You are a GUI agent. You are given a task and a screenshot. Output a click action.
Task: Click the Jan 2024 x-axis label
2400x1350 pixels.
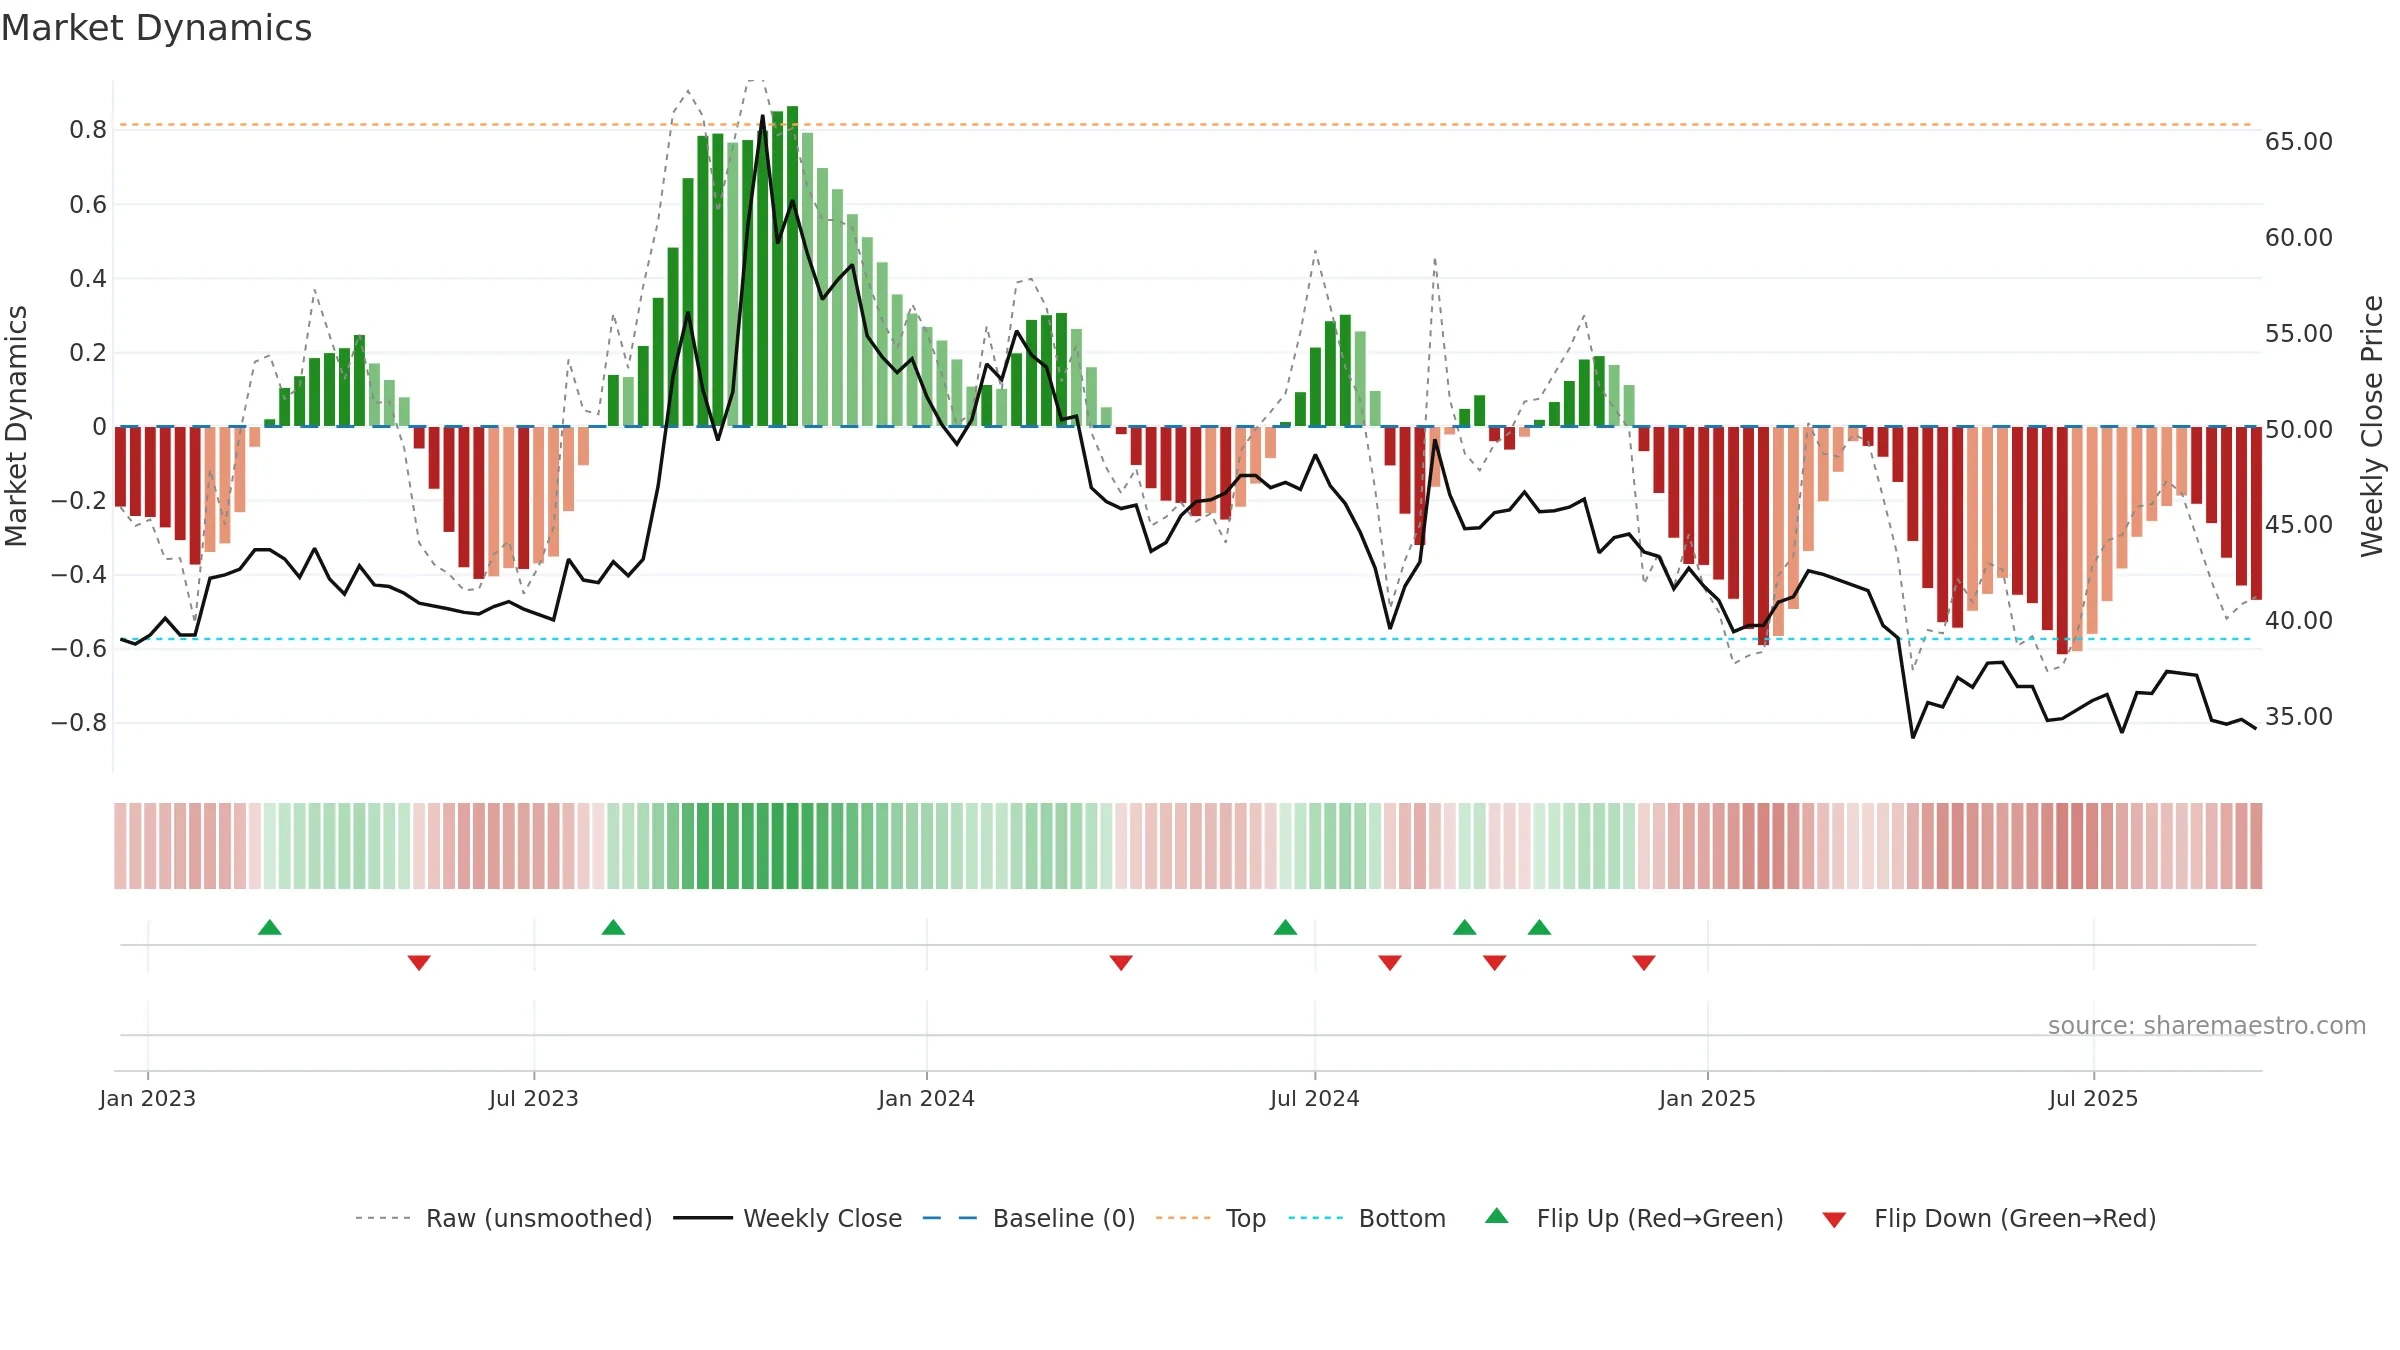pyautogui.click(x=927, y=1098)
